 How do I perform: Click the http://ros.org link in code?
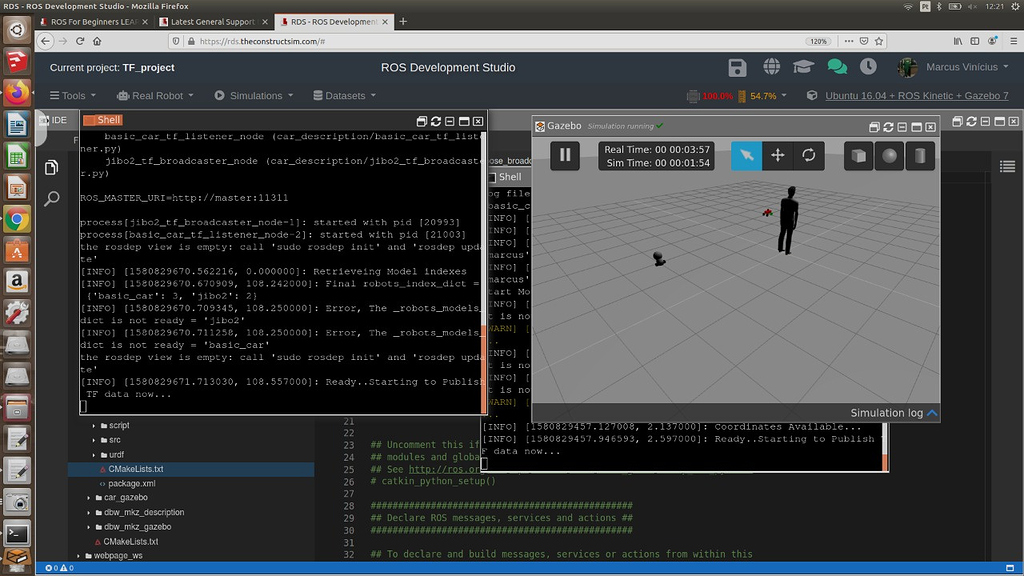tap(444, 469)
